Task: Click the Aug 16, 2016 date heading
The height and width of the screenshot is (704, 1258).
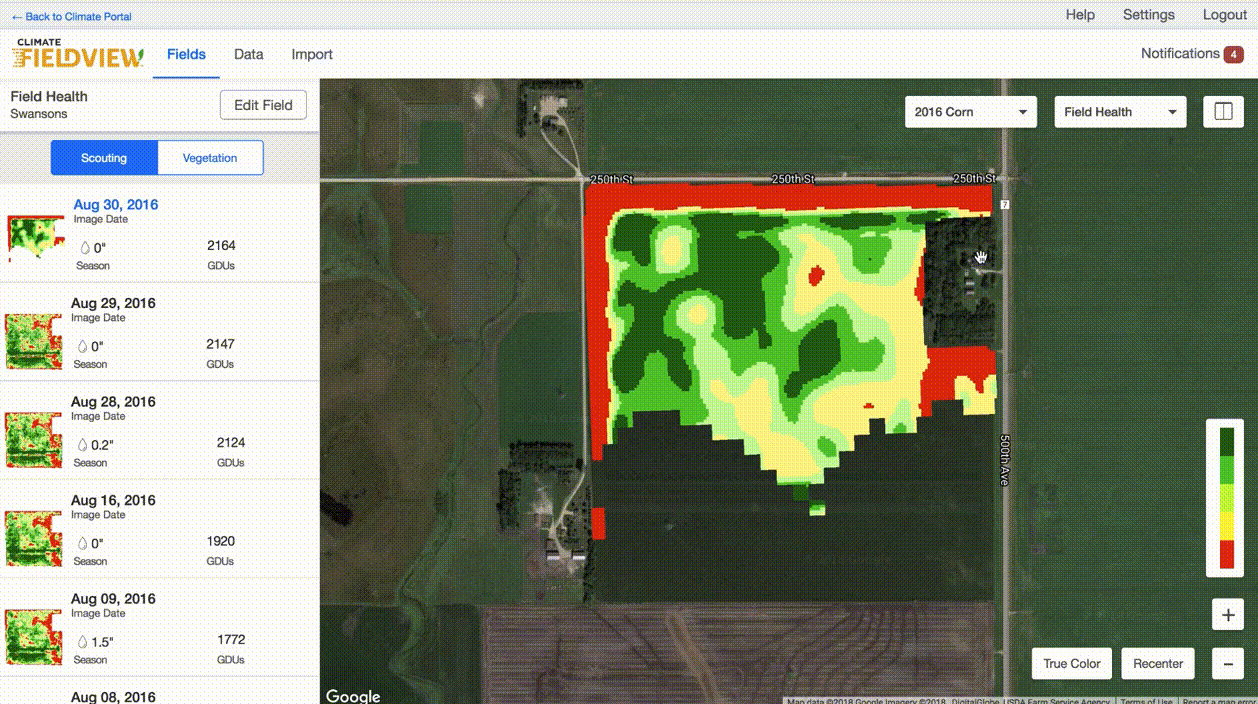Action: pyautogui.click(x=113, y=500)
